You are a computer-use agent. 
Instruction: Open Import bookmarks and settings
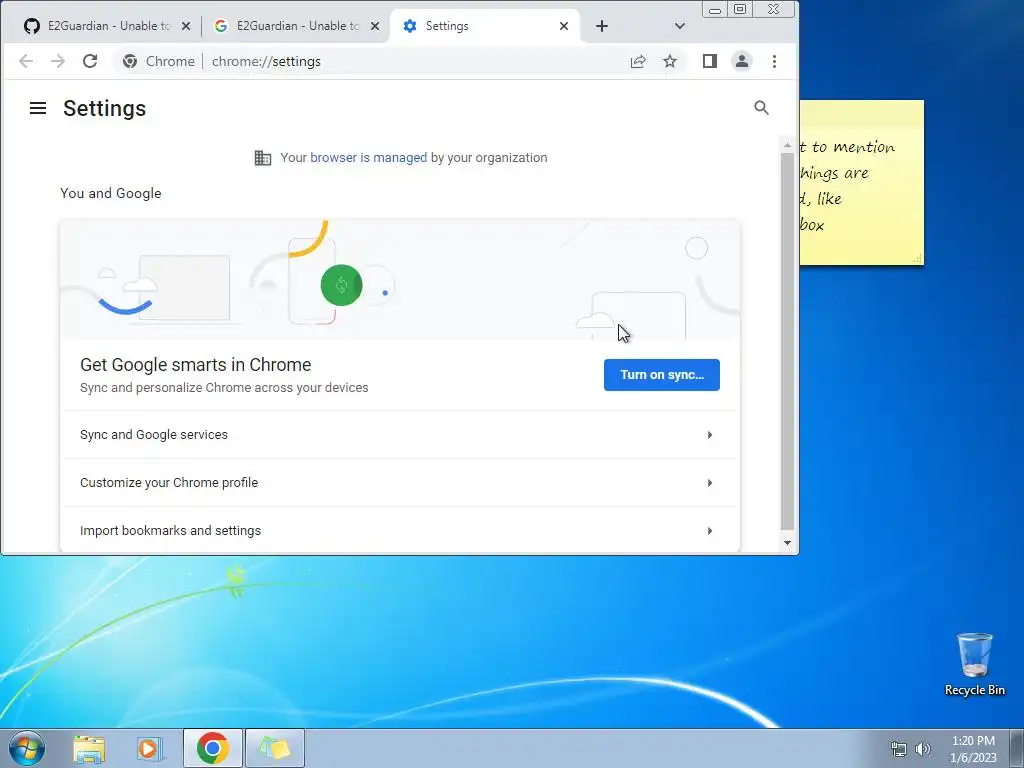point(400,530)
